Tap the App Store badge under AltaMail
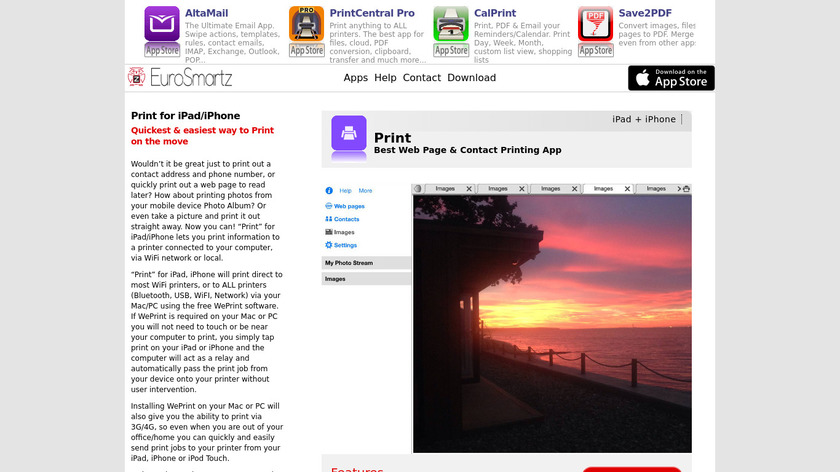840x472 pixels. coord(162,50)
